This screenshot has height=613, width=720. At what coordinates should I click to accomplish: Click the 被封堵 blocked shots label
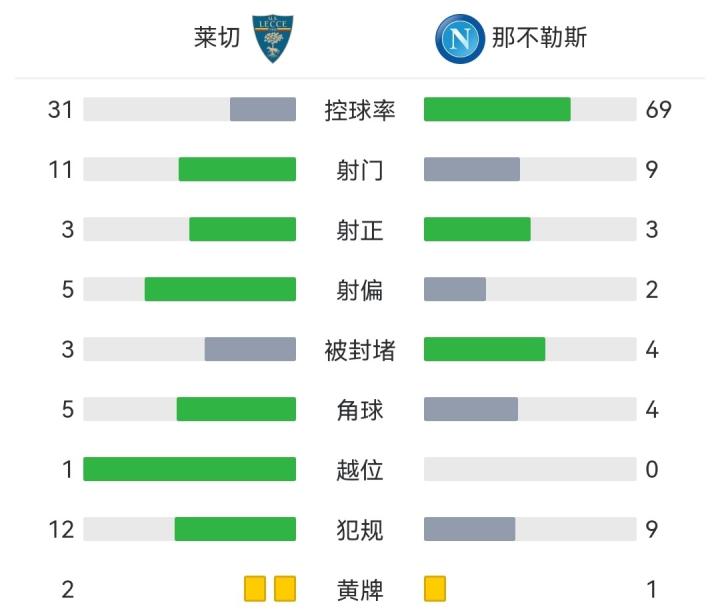[x=360, y=350]
